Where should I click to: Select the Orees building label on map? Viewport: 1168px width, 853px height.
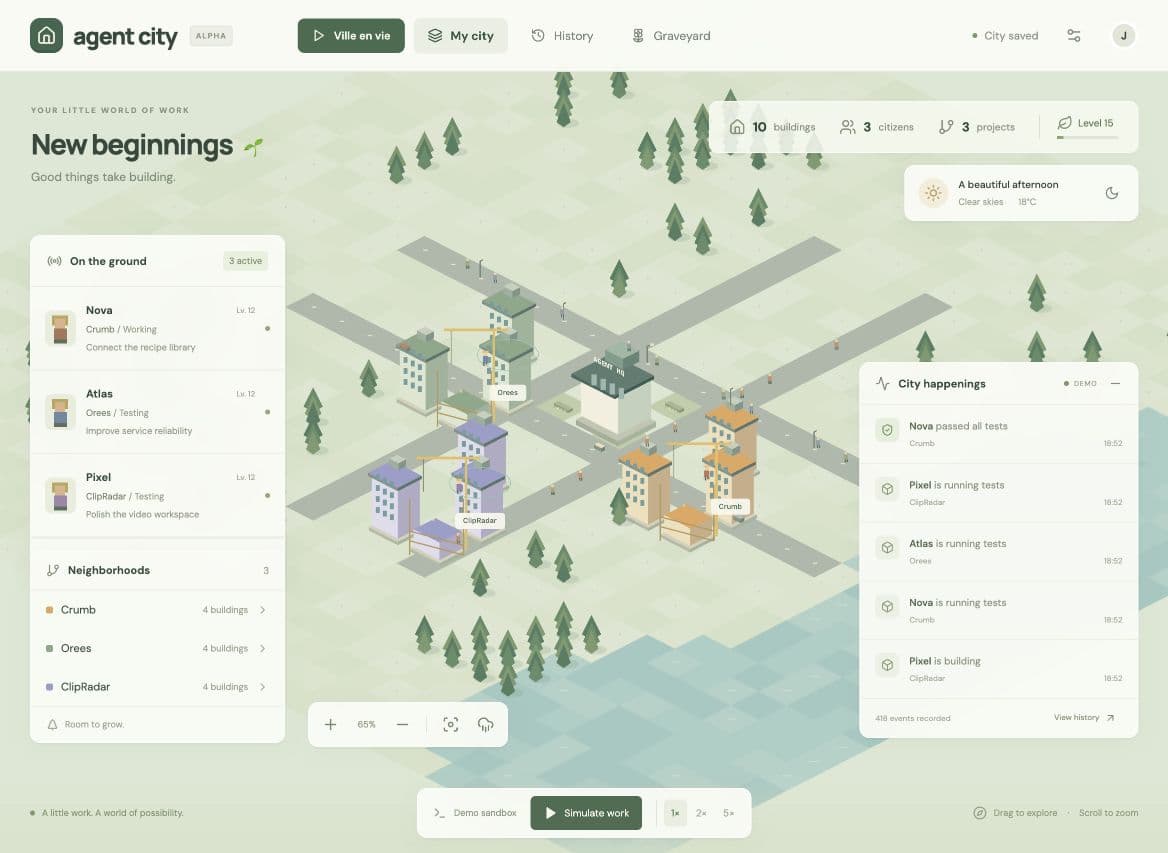pyautogui.click(x=507, y=393)
